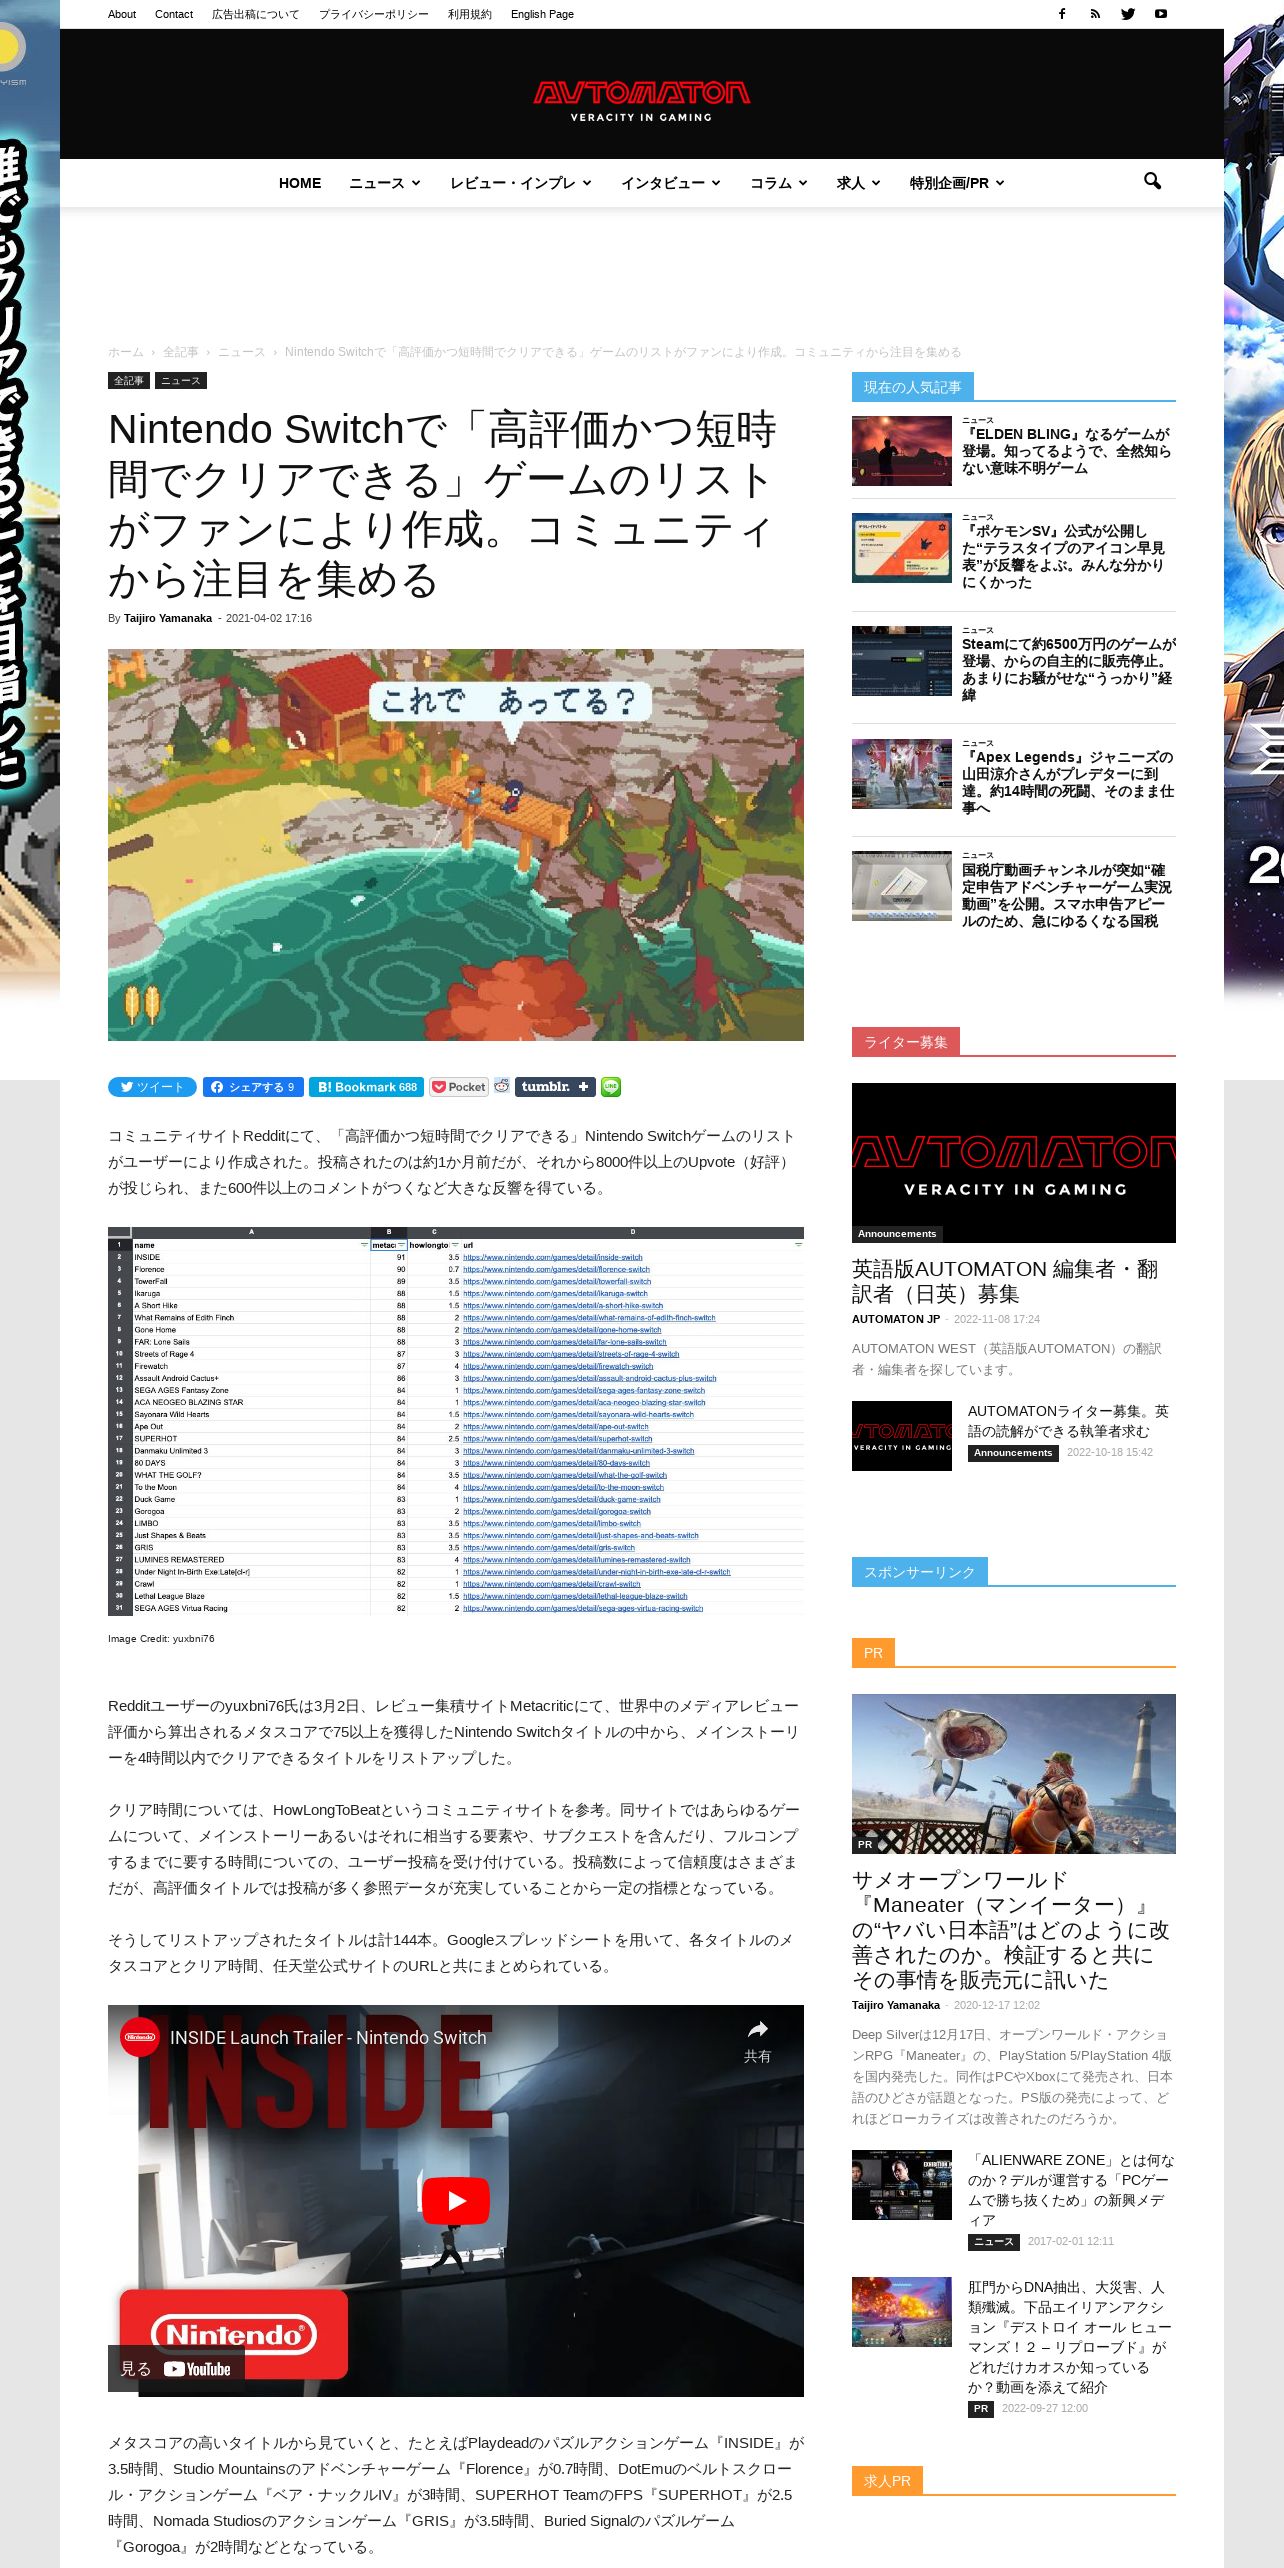Open the Twitter icon in top bar
This screenshot has height=2568, width=1284.
[x=1128, y=14]
